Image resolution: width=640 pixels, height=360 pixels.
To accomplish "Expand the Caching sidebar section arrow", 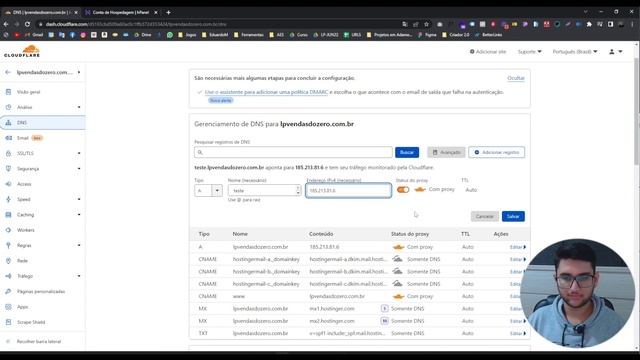I will [79, 215].
